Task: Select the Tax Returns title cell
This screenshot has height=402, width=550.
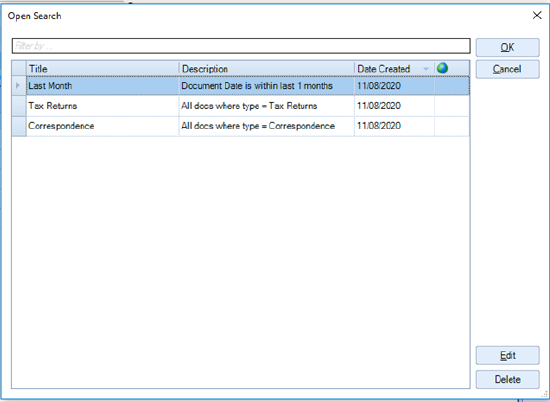Action: 102,106
